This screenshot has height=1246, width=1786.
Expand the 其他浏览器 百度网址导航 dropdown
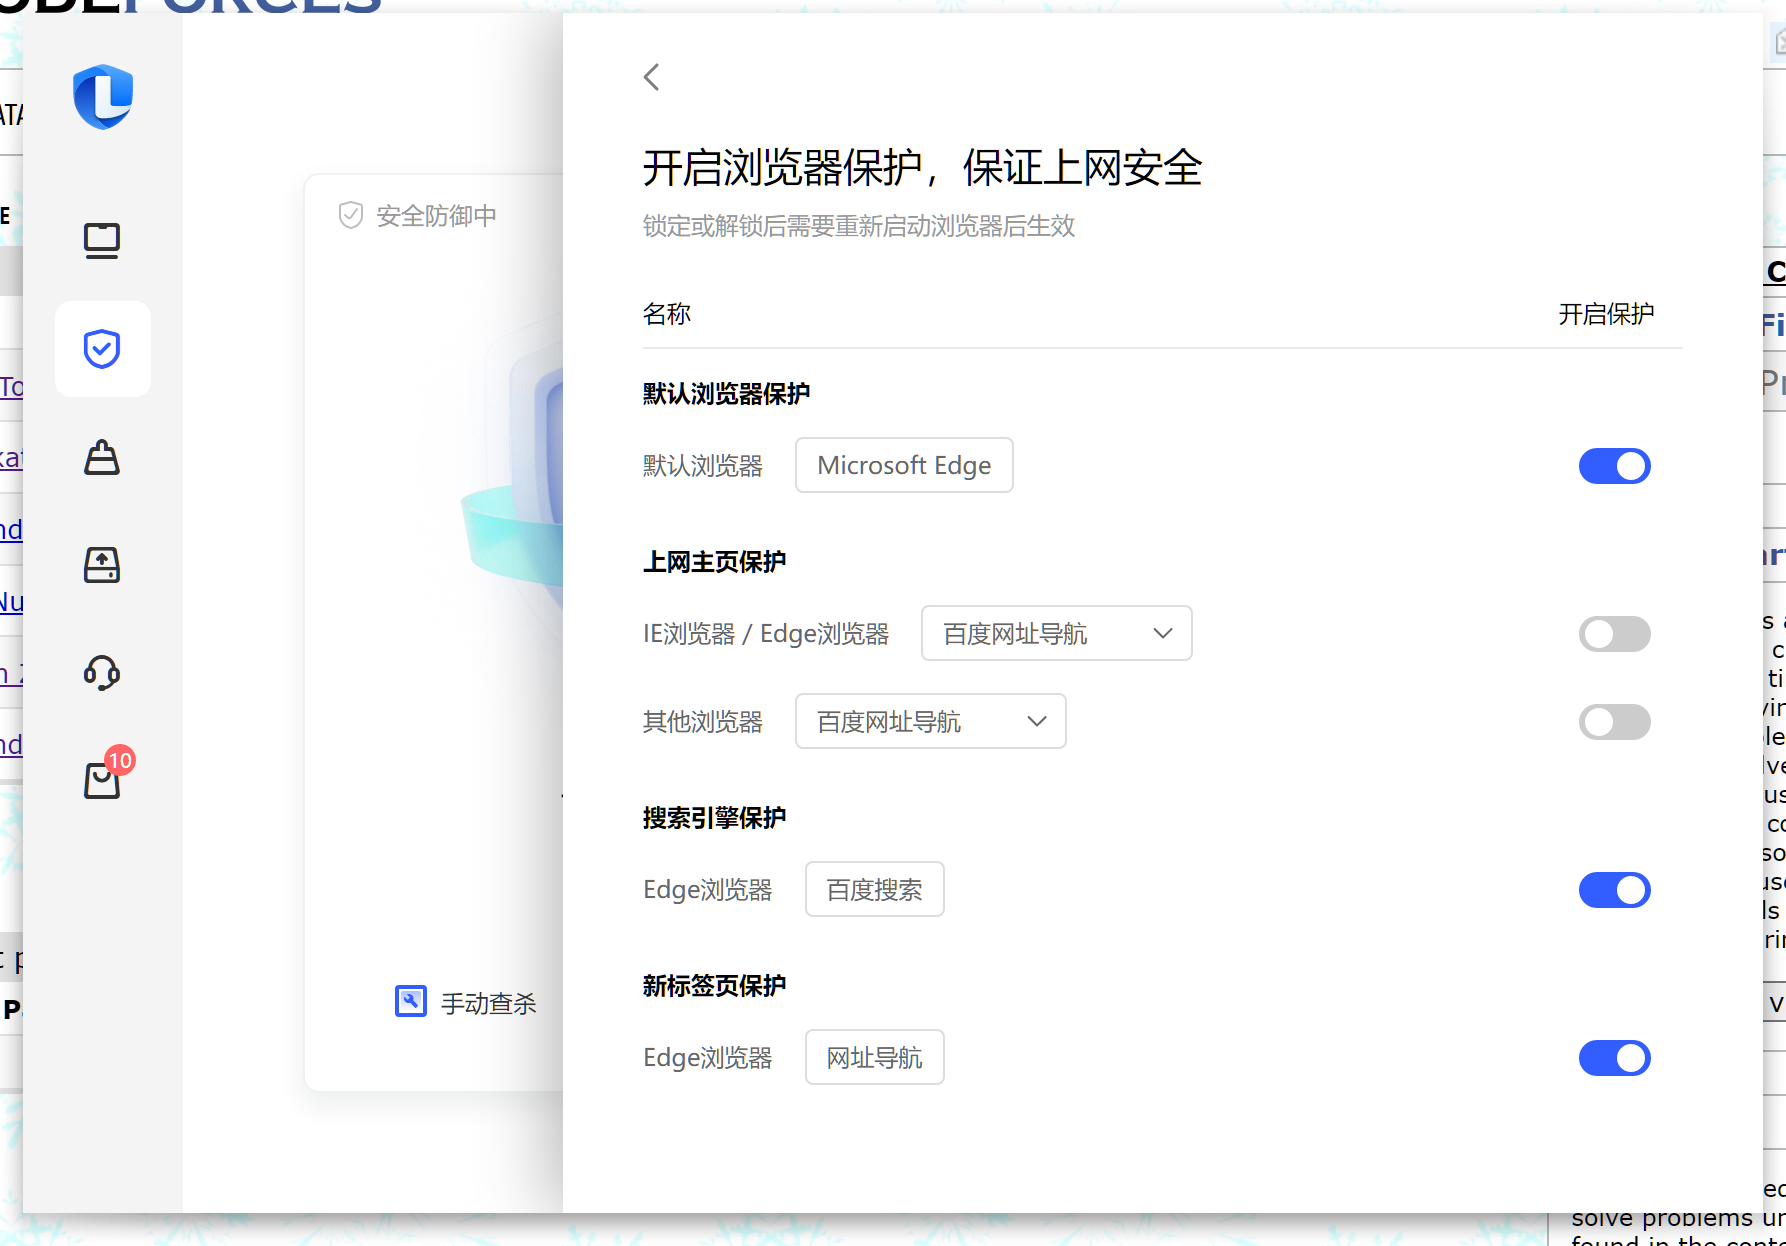pyautogui.click(x=930, y=721)
